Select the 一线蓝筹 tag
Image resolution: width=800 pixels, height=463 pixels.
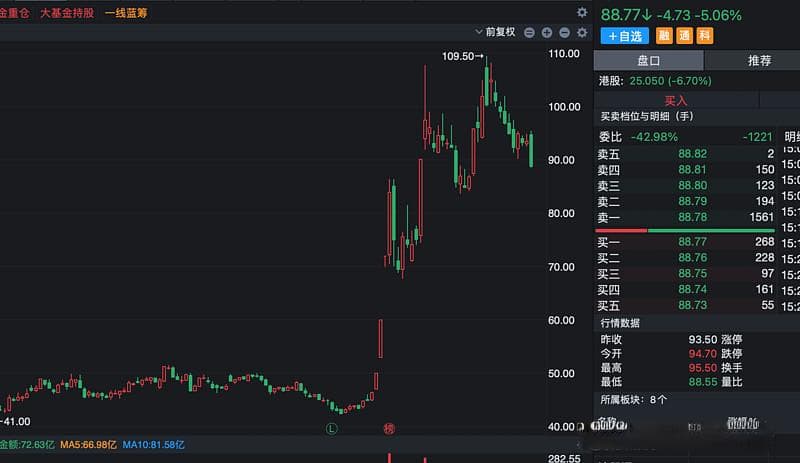click(x=126, y=13)
